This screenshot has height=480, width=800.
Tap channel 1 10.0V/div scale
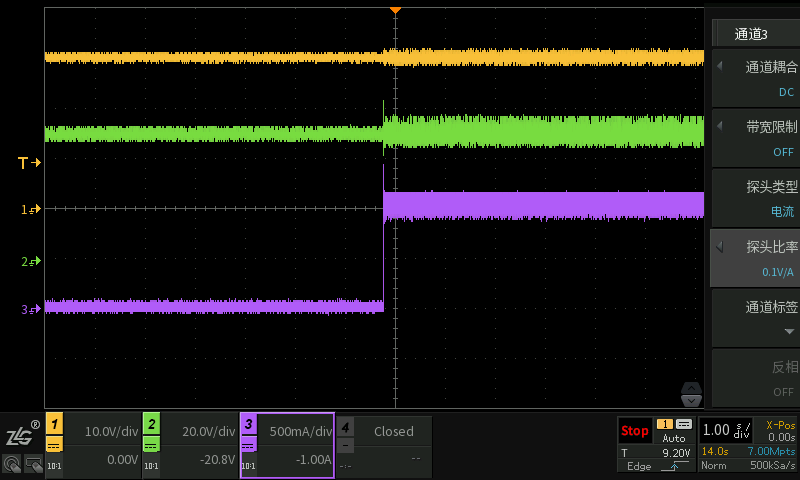click(x=111, y=432)
